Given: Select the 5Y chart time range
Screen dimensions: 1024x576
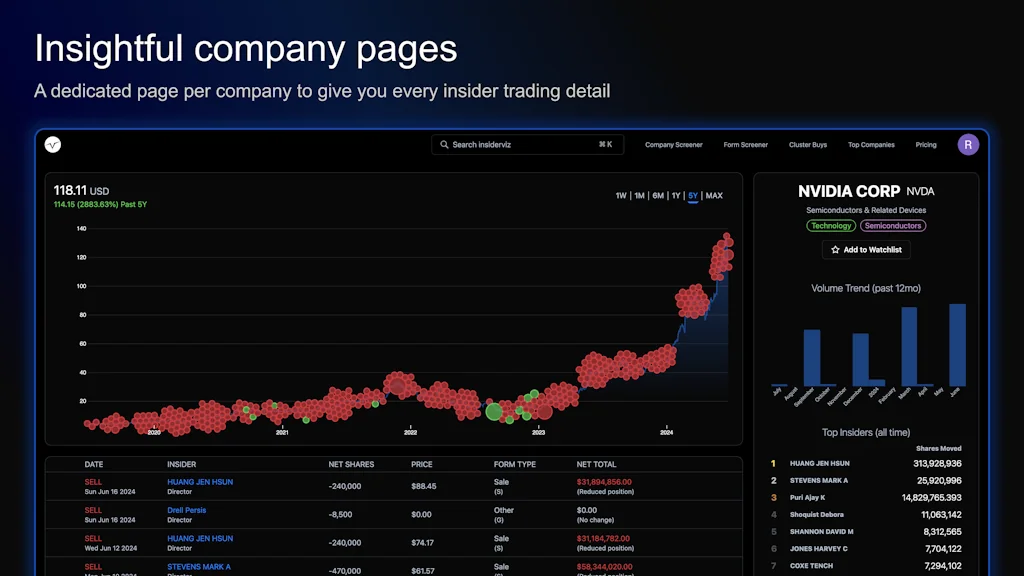Looking at the screenshot, I should [x=692, y=196].
